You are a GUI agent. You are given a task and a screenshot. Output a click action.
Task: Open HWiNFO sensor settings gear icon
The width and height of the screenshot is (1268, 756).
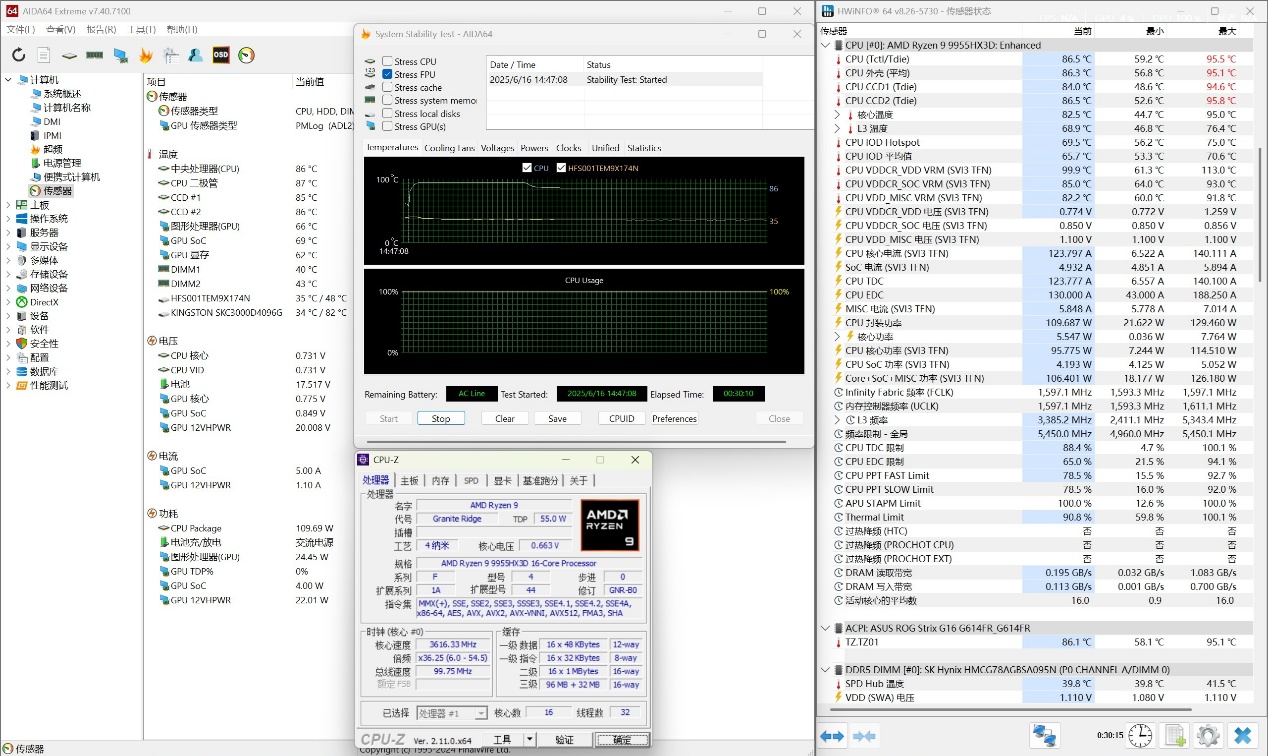pos(1208,736)
